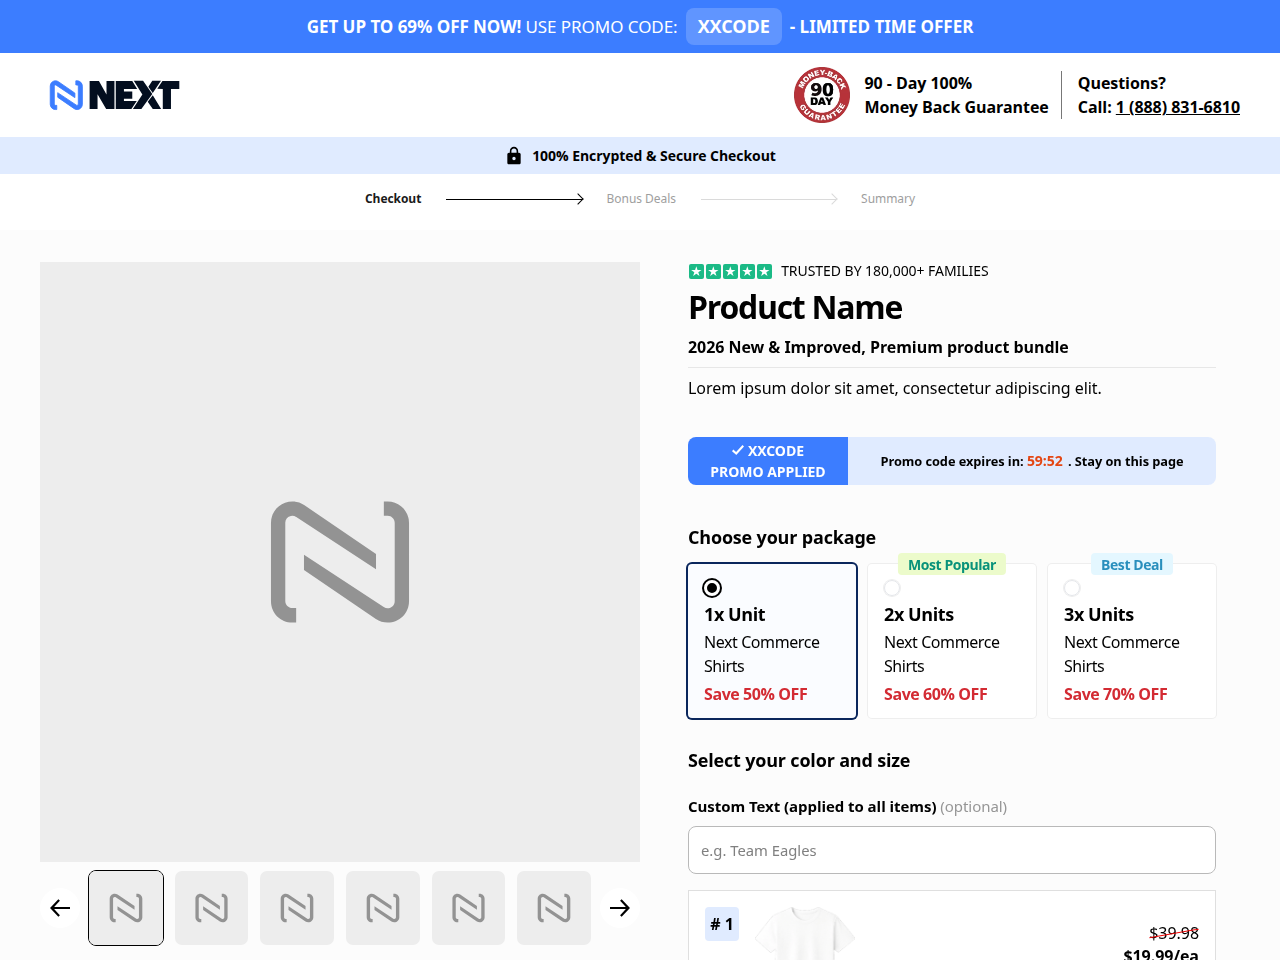Click the secure checkout lock icon
Viewport: 1280px width, 960px height.
click(x=514, y=156)
